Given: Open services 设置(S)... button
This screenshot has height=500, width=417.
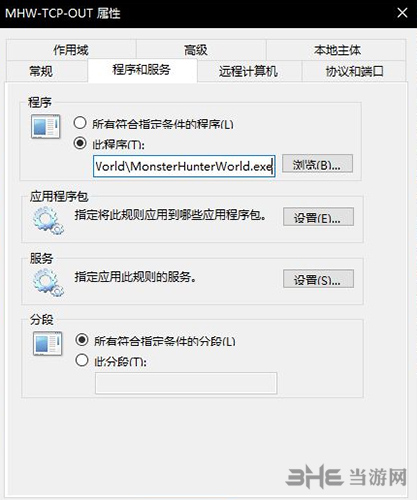Looking at the screenshot, I should pos(318,279).
